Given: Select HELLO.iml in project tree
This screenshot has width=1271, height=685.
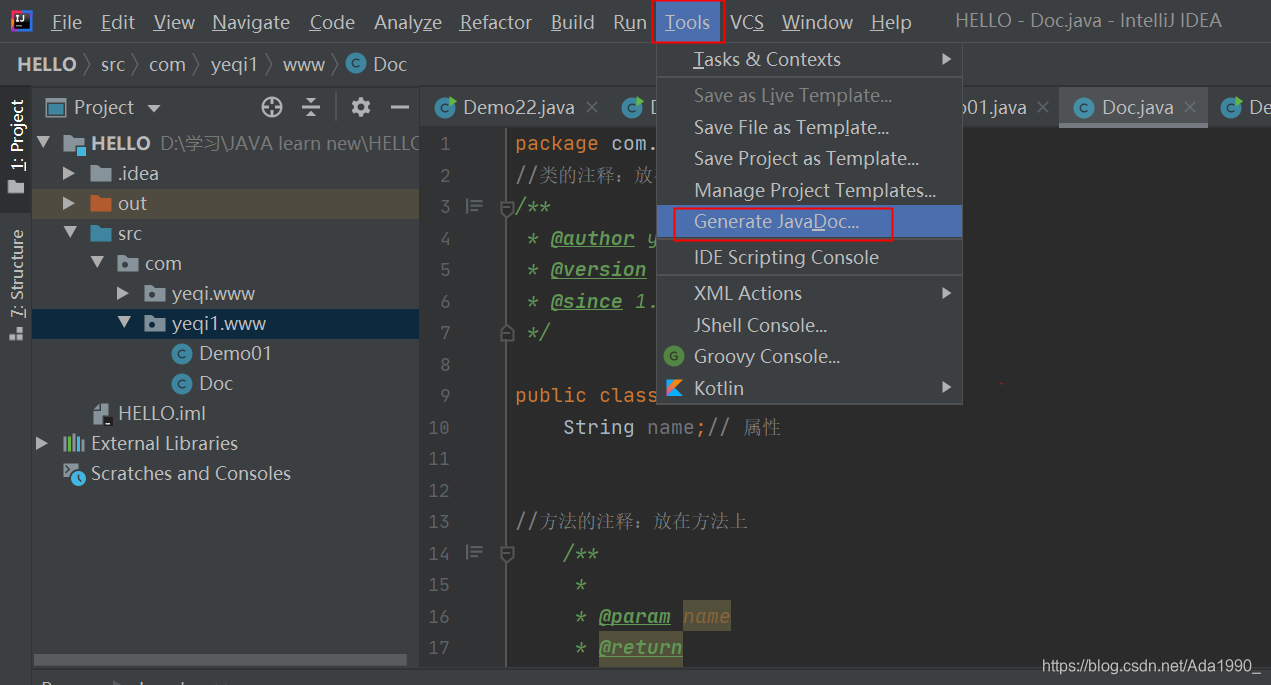Looking at the screenshot, I should 162,413.
